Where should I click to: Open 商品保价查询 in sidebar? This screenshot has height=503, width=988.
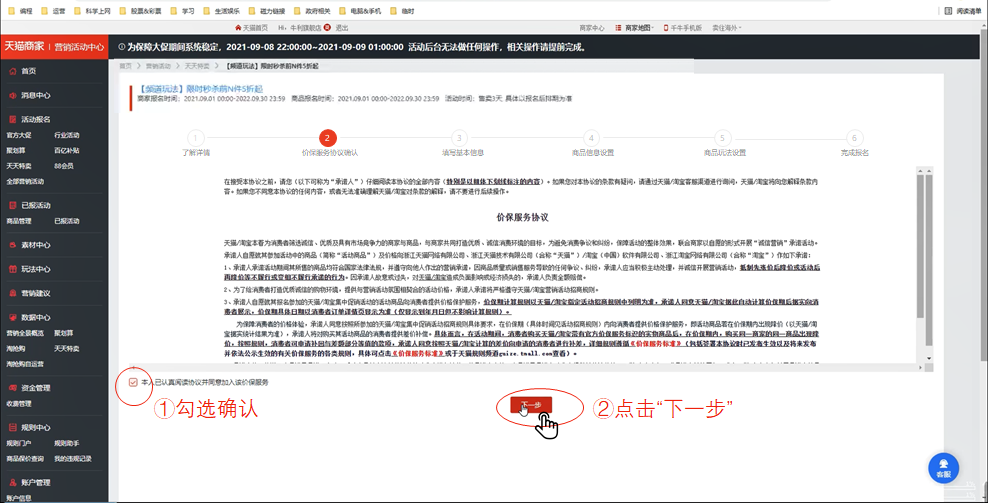pos(25,459)
